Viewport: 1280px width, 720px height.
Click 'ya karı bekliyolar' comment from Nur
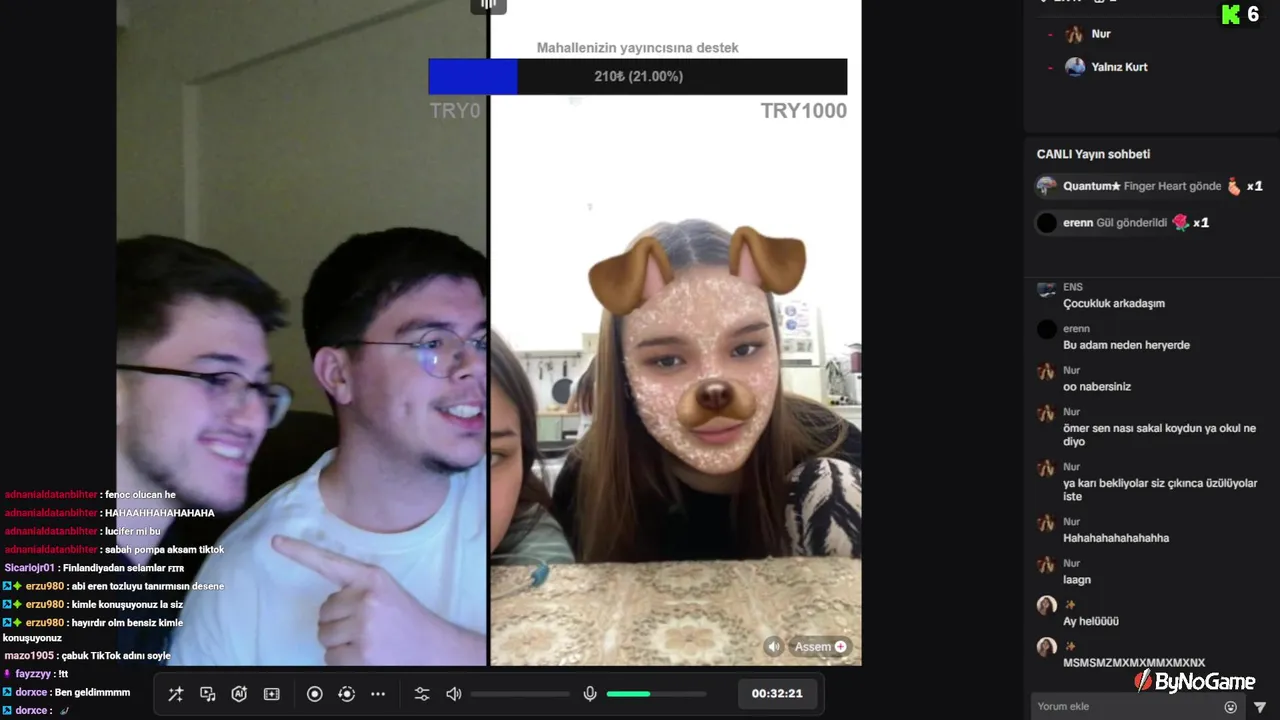pos(1160,490)
